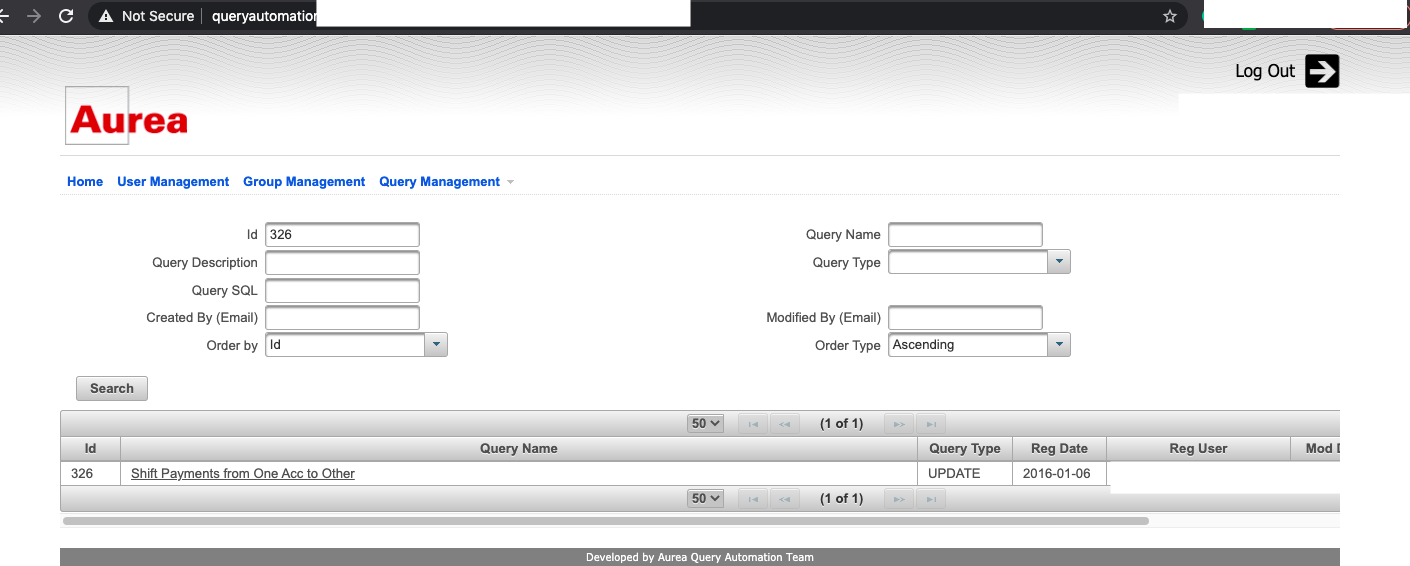Open the User Management menu item
This screenshot has width=1410, height=566.
coord(173,182)
